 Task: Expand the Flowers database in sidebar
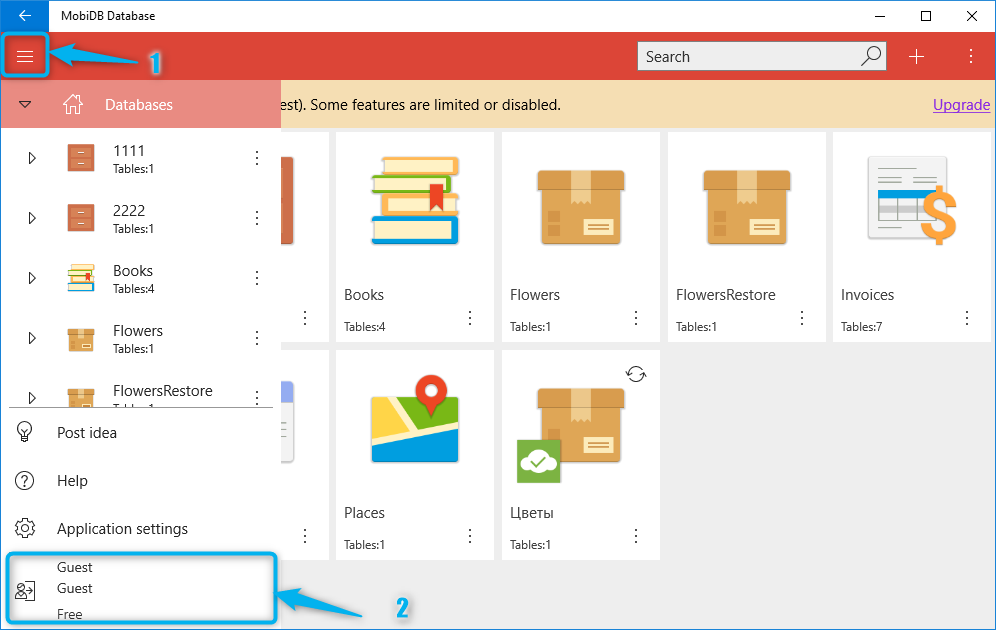[x=32, y=338]
